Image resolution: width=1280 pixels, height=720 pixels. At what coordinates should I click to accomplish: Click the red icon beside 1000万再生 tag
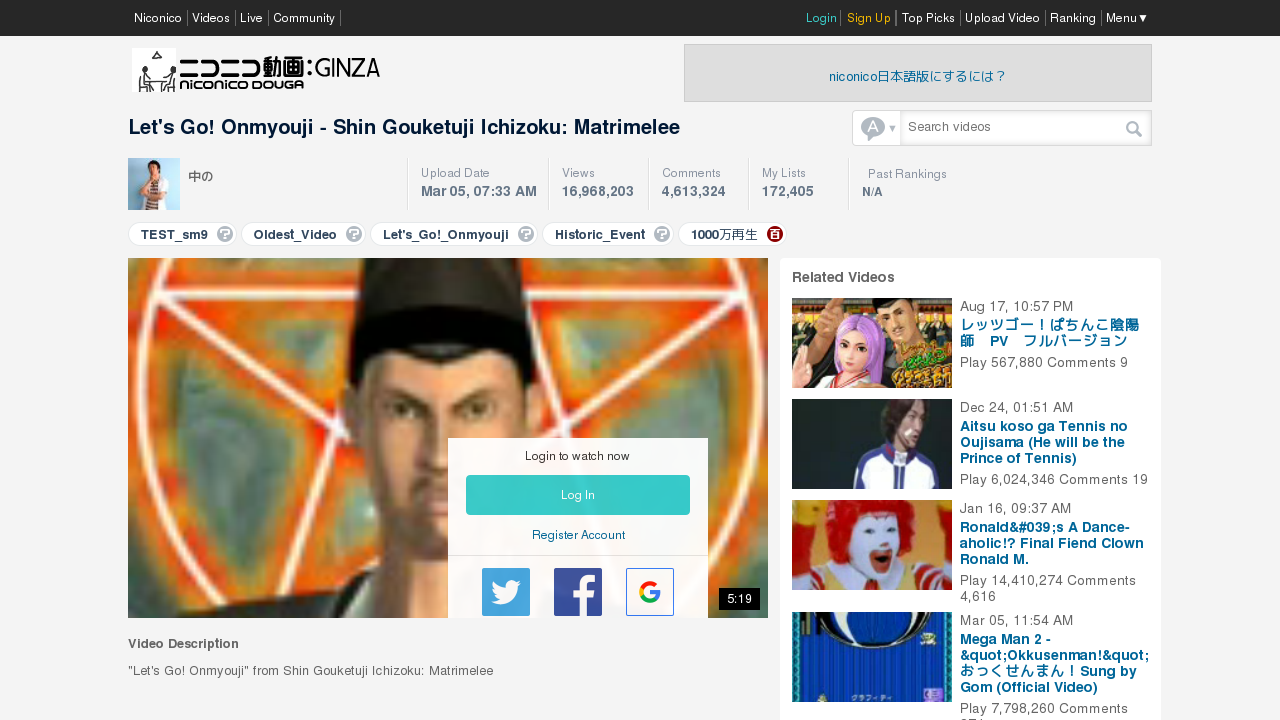click(x=775, y=234)
